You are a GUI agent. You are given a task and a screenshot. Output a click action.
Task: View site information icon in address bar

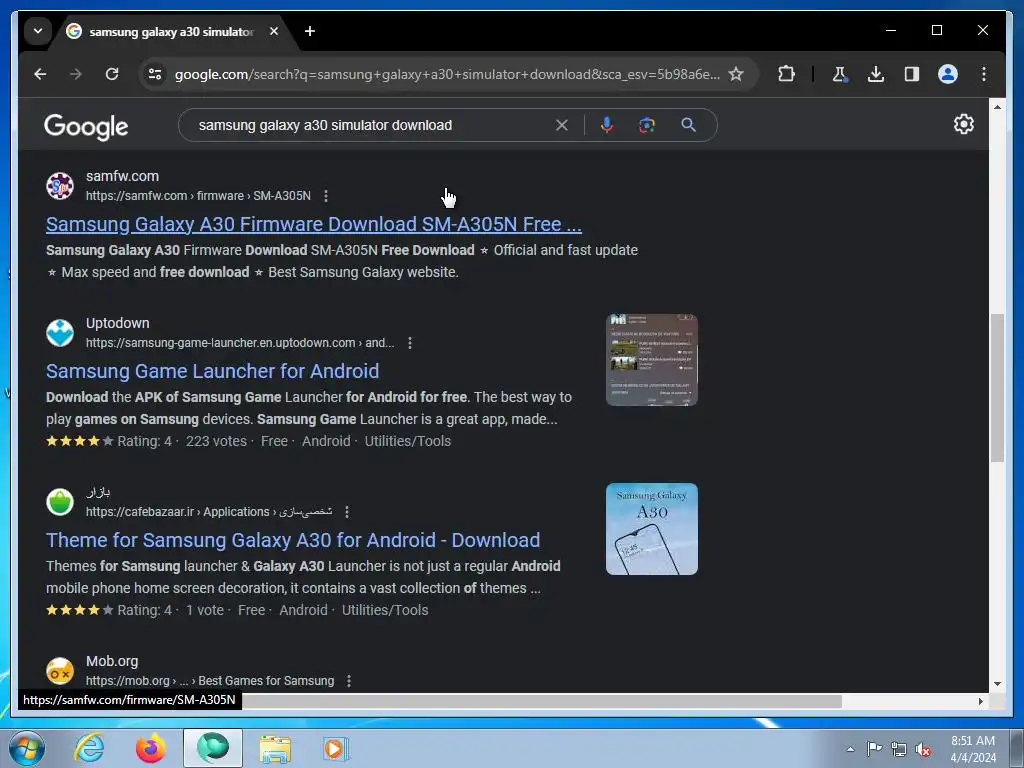point(155,74)
